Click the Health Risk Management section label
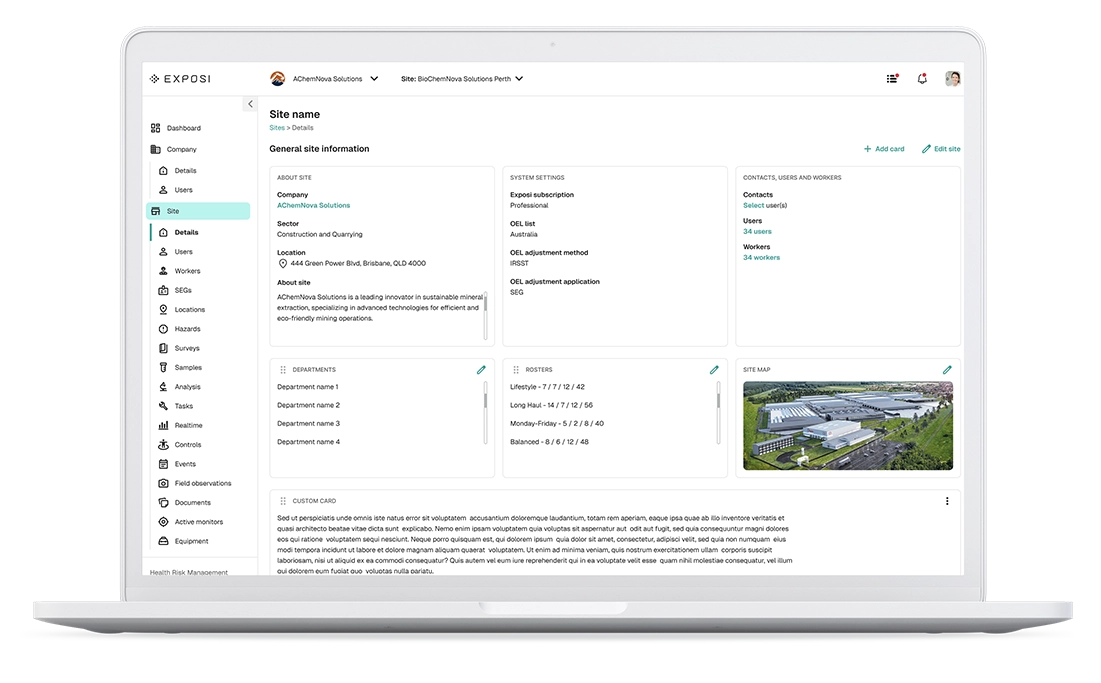The height and width of the screenshot is (683, 1101). 188,572
